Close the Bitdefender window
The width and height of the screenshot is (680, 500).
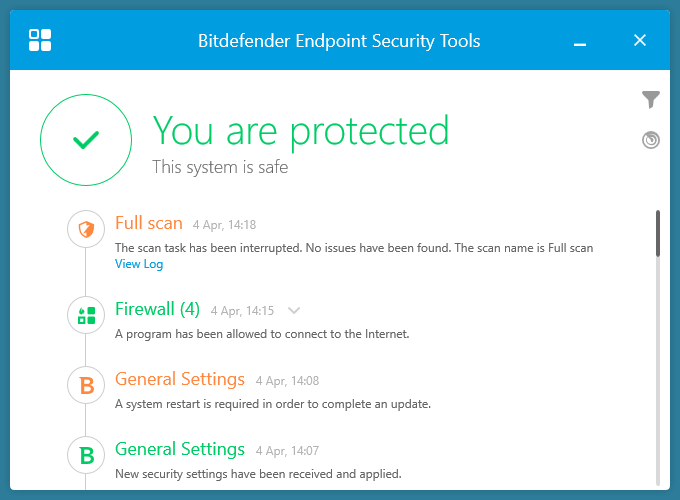click(640, 40)
